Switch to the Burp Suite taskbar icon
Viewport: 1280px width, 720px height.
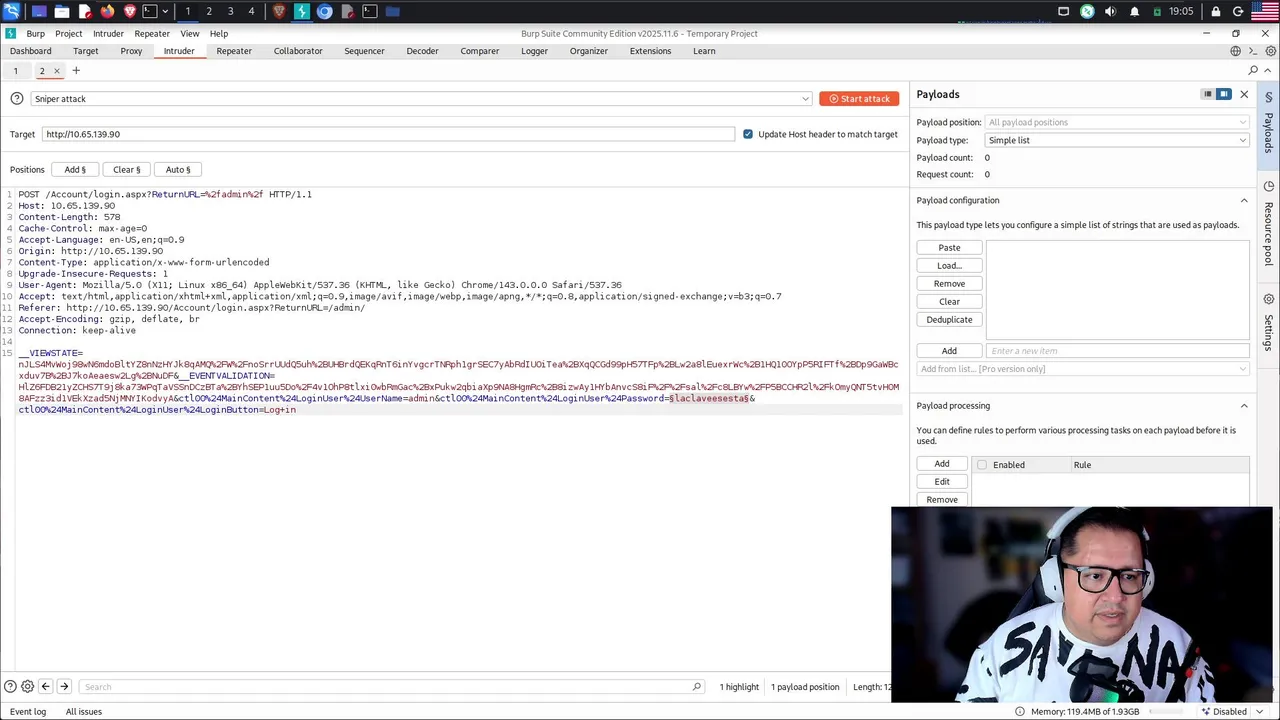[302, 11]
